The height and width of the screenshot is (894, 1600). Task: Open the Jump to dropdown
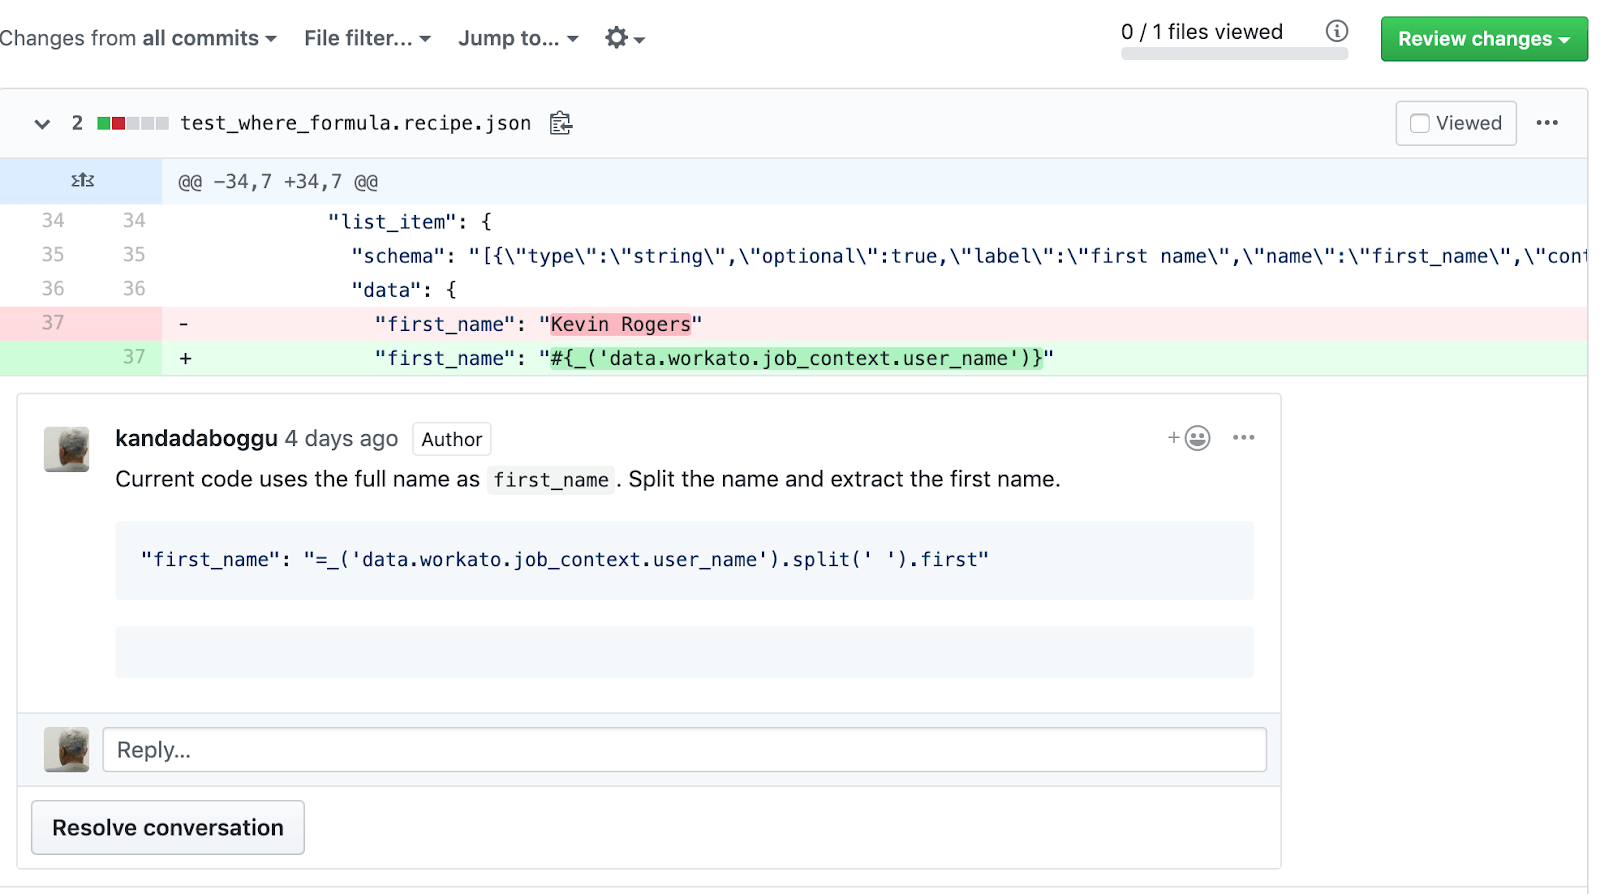(x=518, y=38)
